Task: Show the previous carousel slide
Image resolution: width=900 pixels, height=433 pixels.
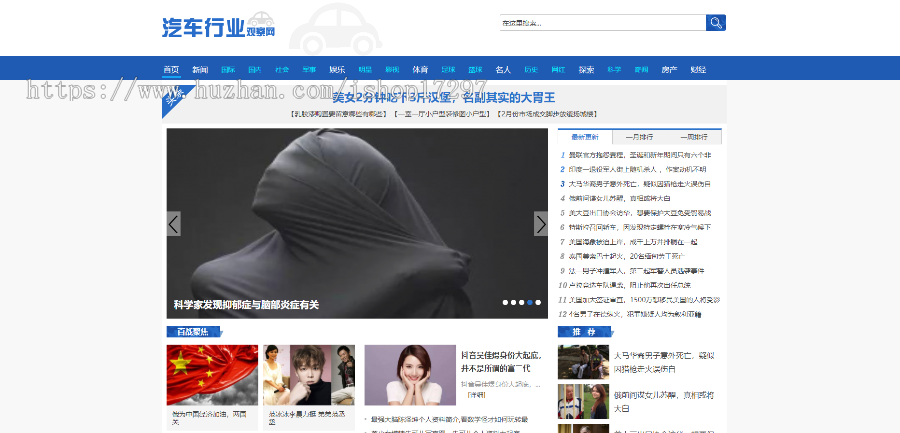Action: 174,223
